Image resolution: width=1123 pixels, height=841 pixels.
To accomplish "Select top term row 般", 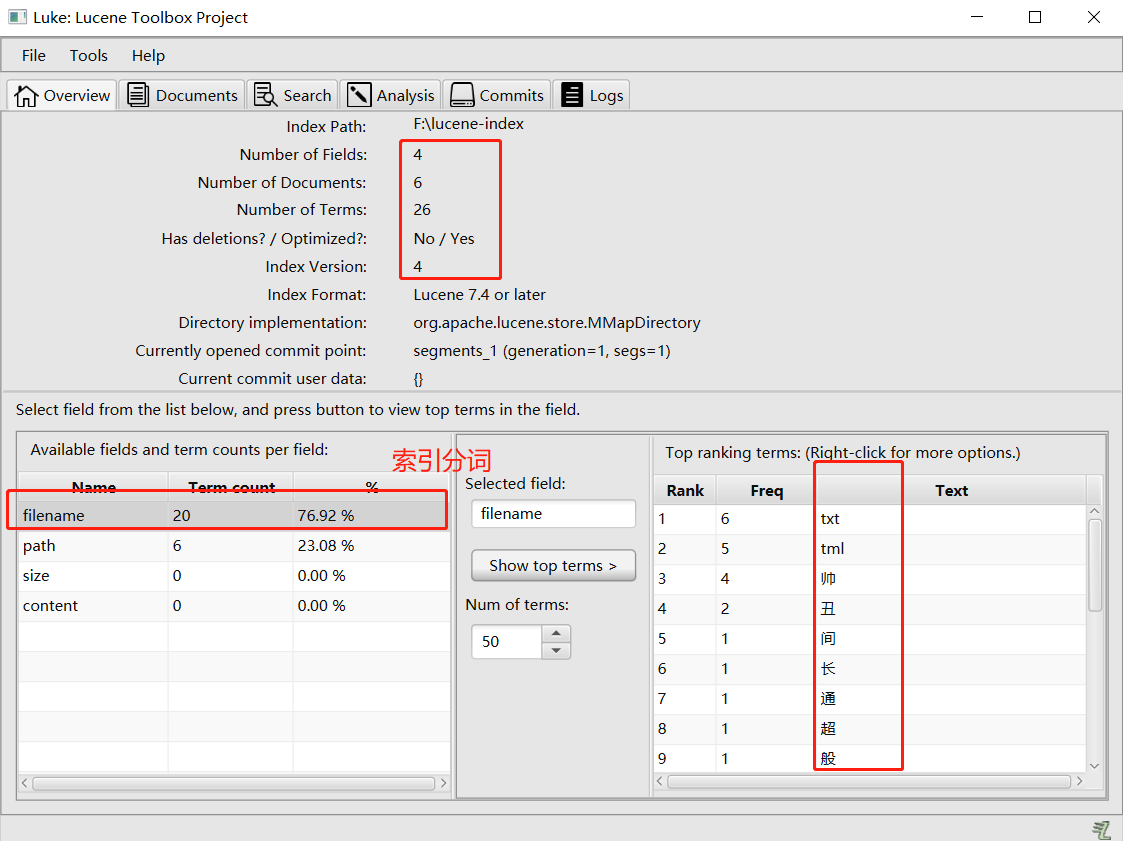I will pos(870,758).
